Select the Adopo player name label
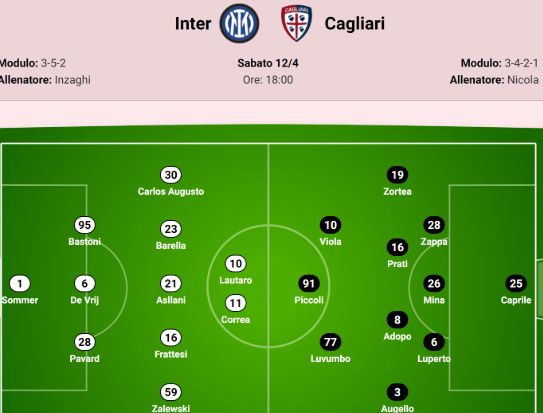 tap(397, 336)
